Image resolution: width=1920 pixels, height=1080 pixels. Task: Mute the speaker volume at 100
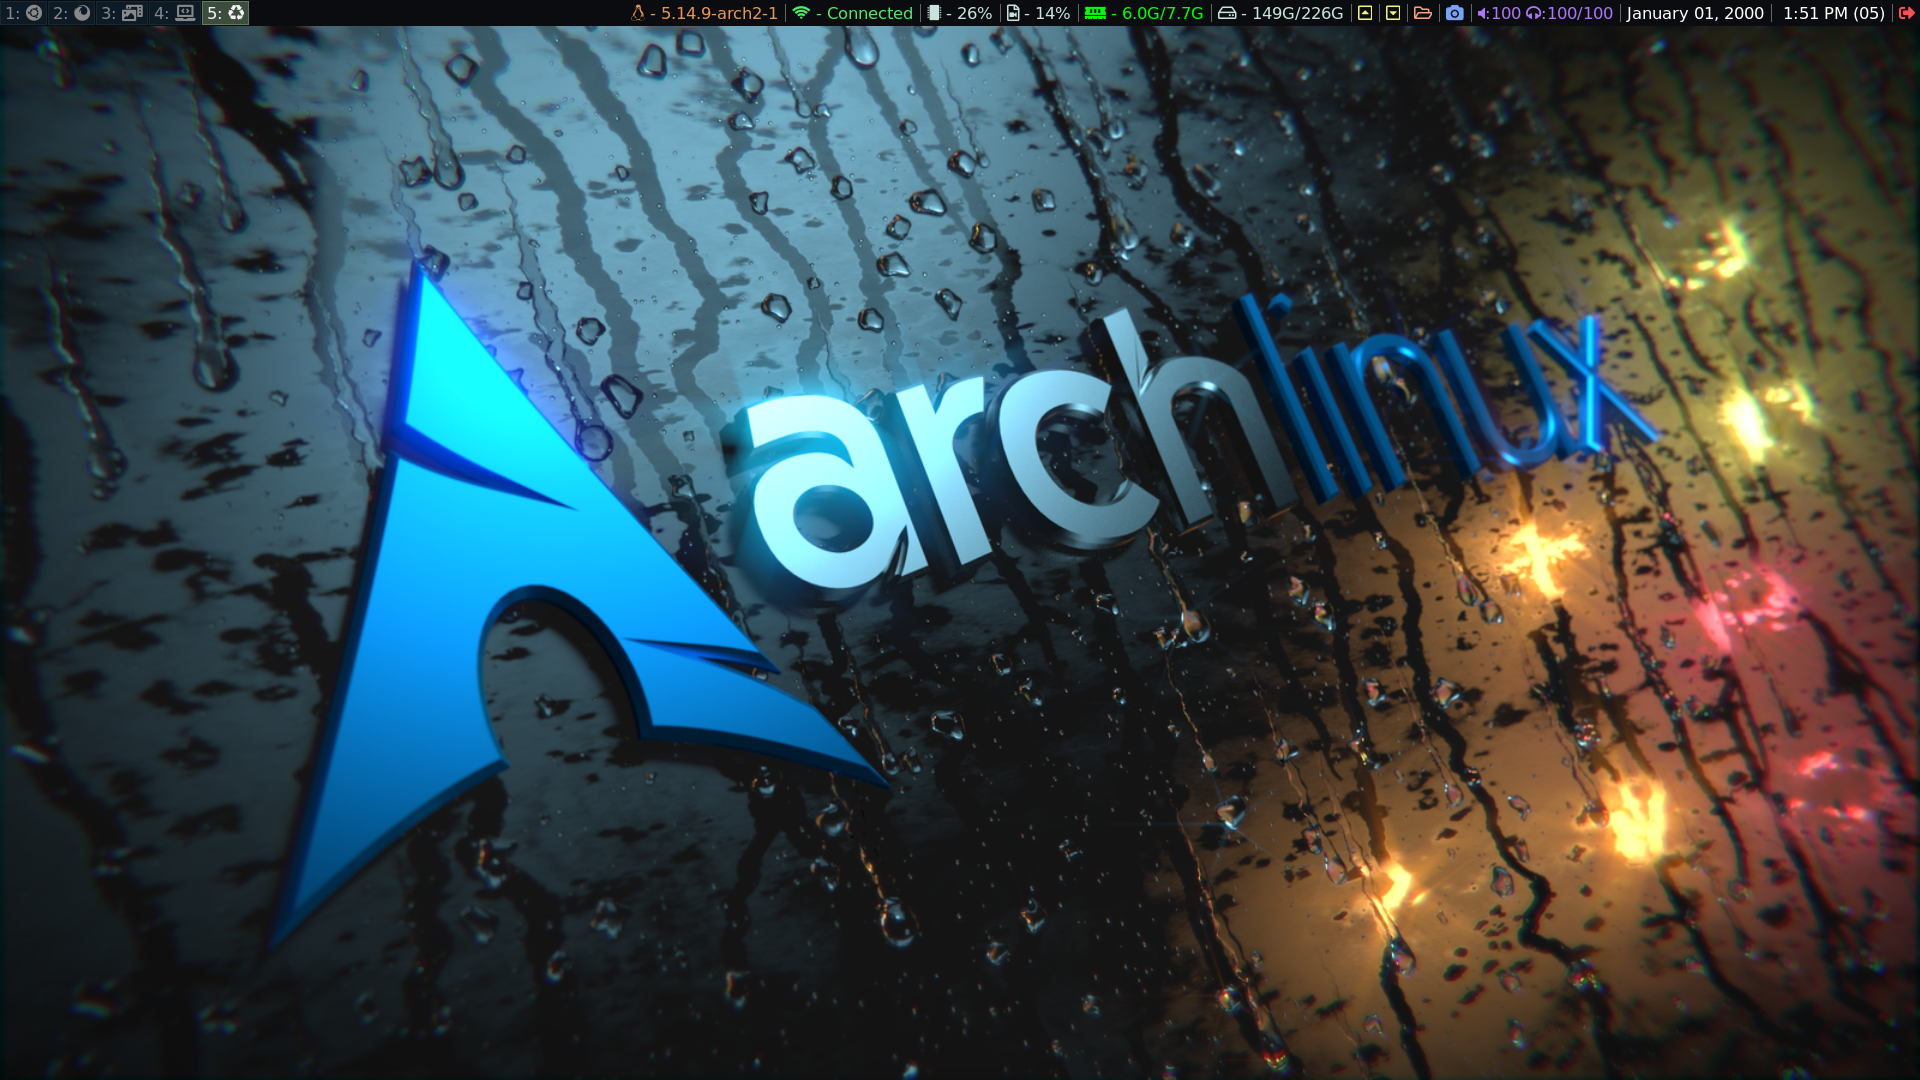pyautogui.click(x=1499, y=13)
